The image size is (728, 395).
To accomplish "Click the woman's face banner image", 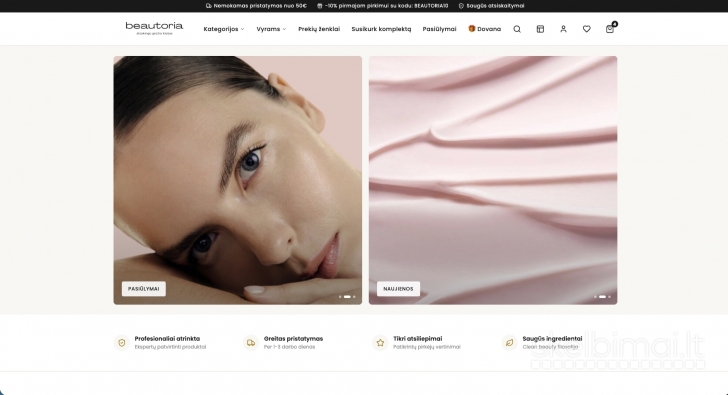I will point(238,180).
